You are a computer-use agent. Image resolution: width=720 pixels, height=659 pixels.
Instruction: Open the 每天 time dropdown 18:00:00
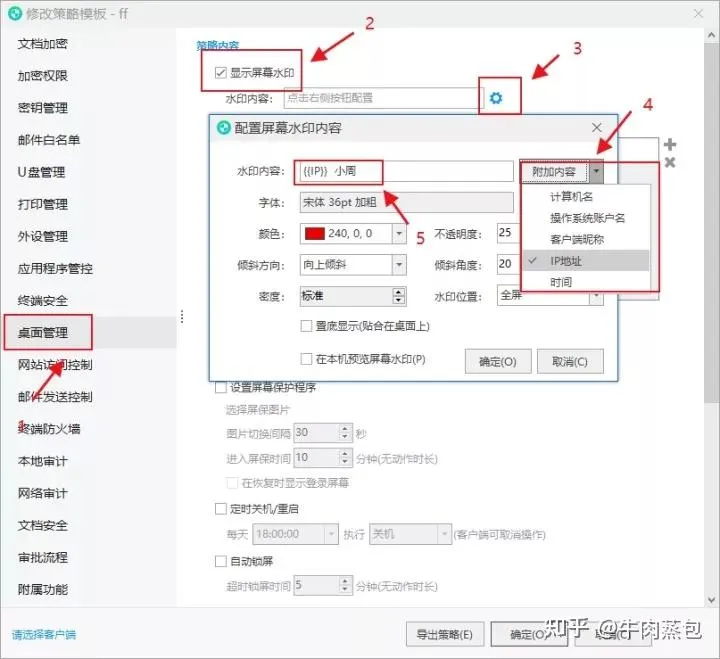(x=331, y=534)
